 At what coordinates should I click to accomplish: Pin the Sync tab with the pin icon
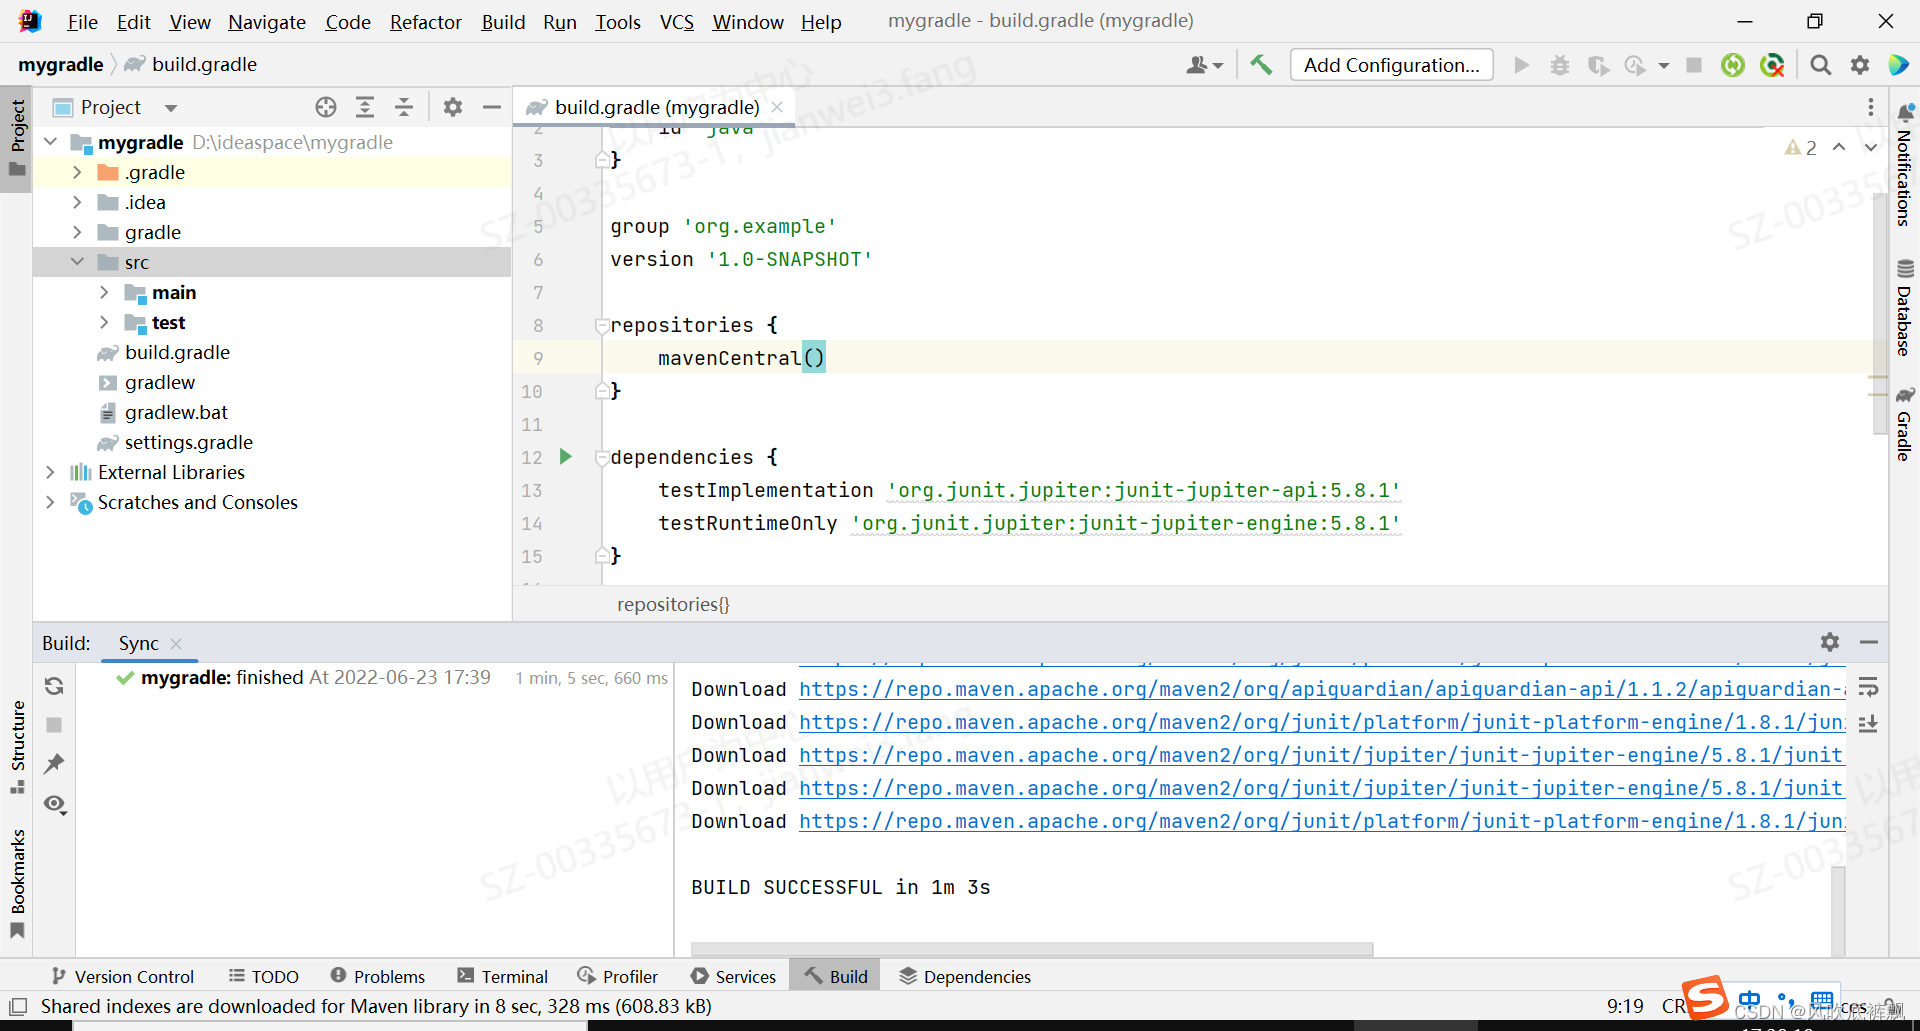pyautogui.click(x=54, y=764)
